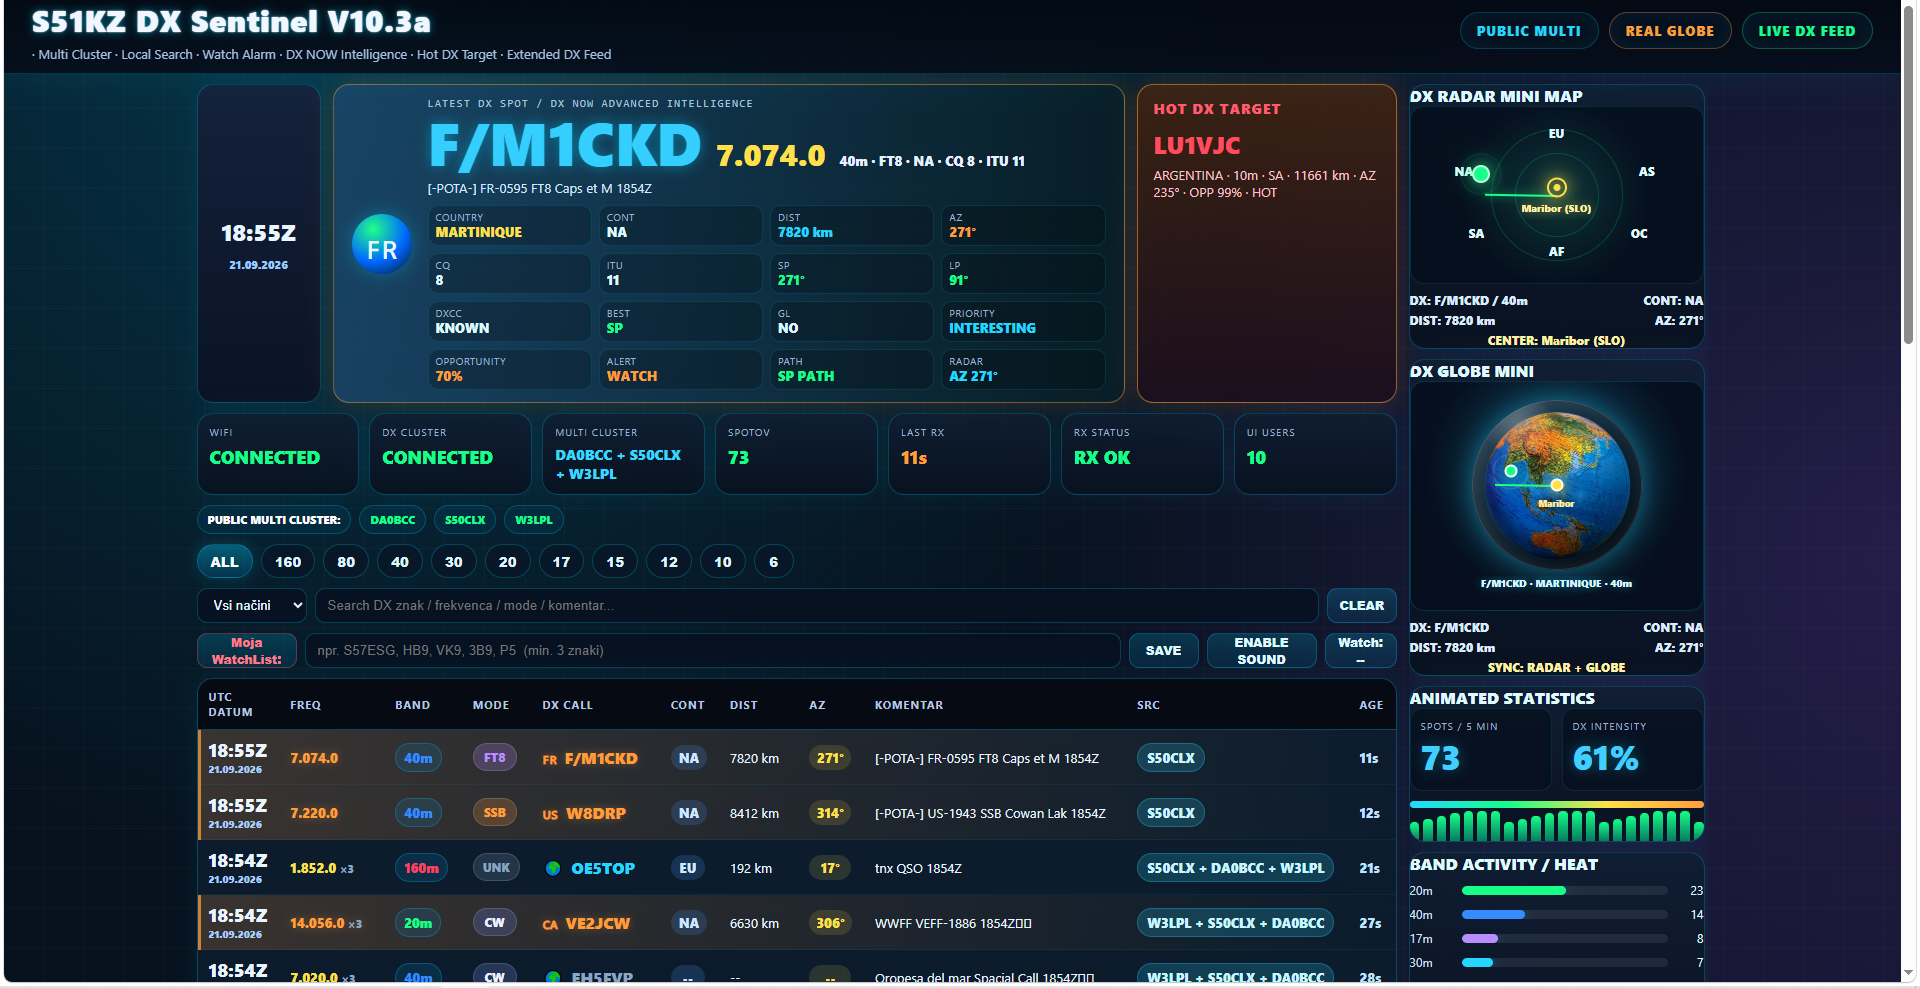Click the PUBLIC MULTI button
The height and width of the screenshot is (988, 1920).
point(1529,31)
